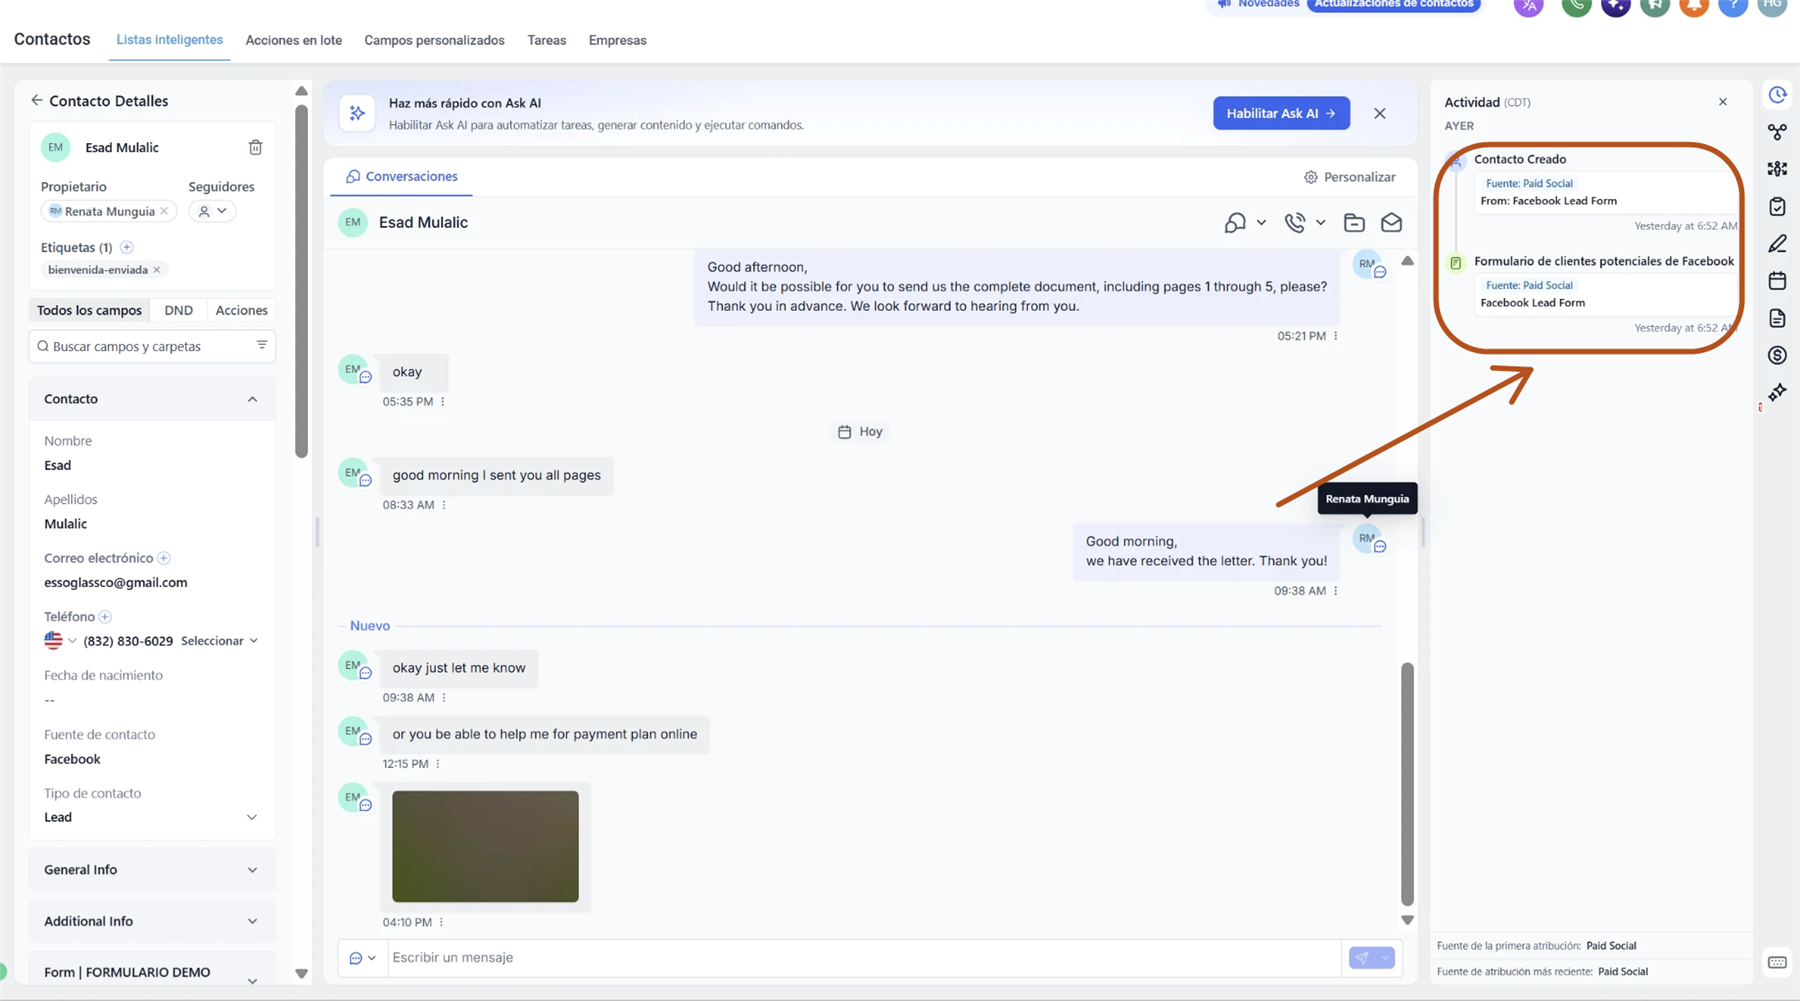
Task: Dismiss the Ask AI banner
Action: click(x=1380, y=113)
